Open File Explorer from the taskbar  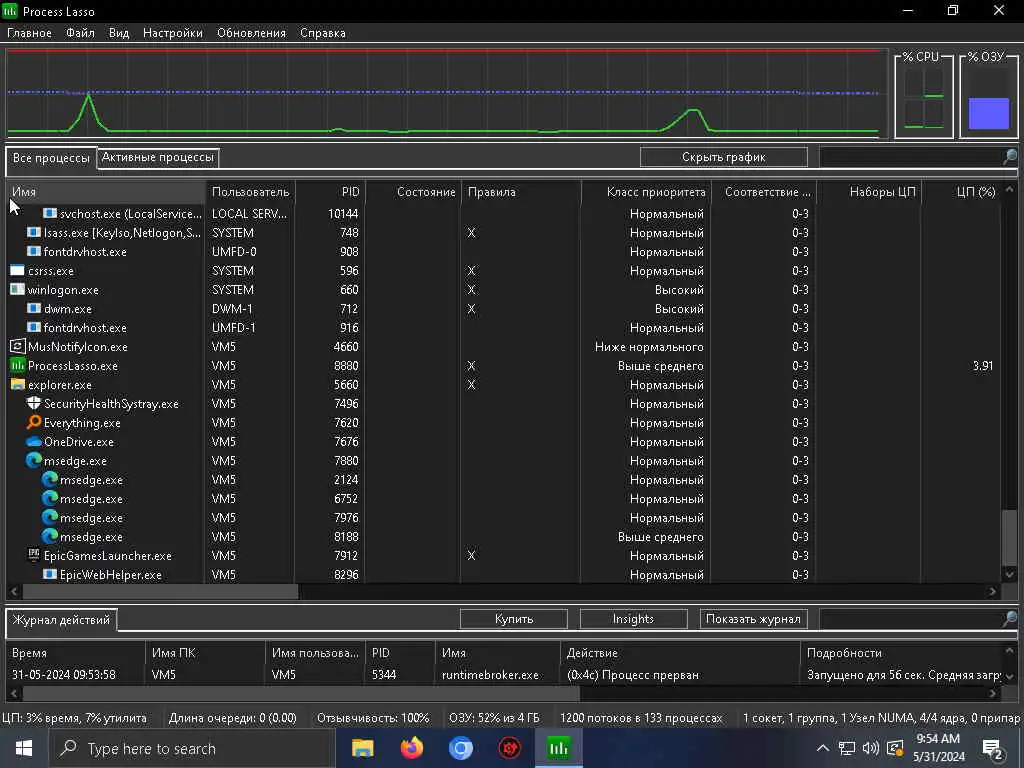[x=362, y=748]
